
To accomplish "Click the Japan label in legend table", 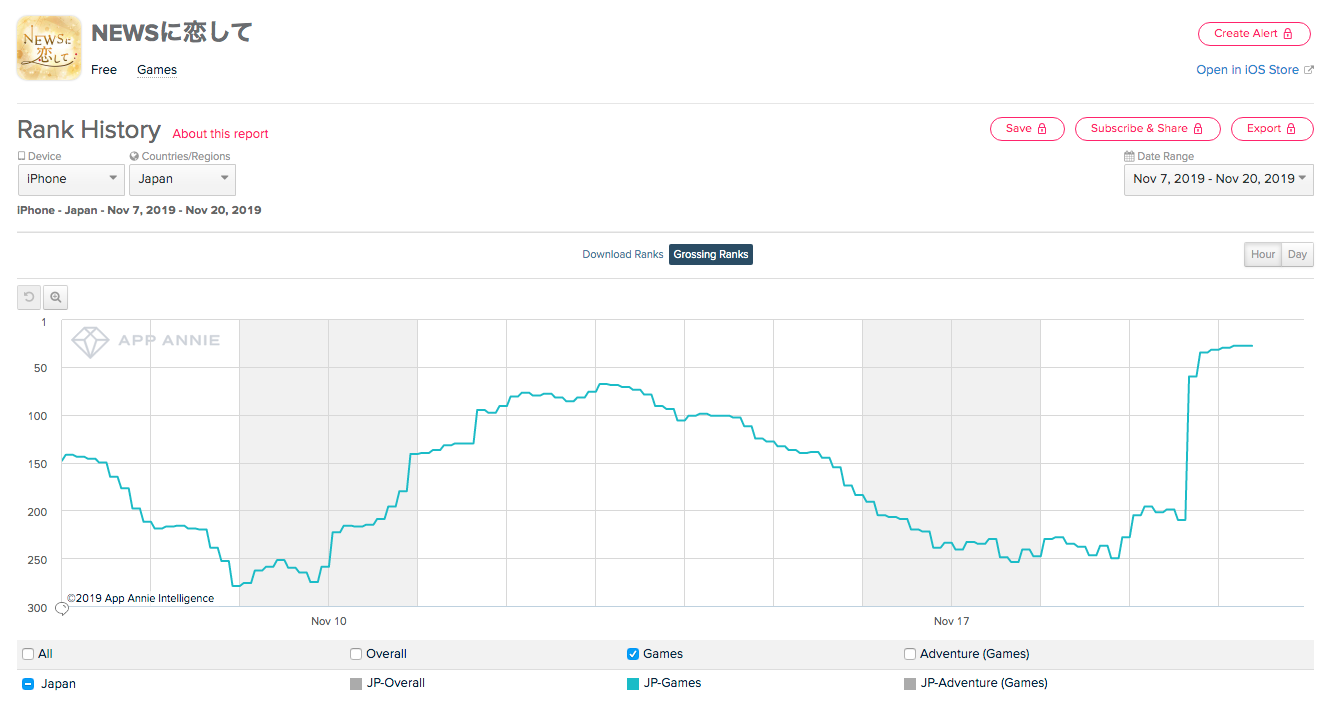I will (x=58, y=684).
